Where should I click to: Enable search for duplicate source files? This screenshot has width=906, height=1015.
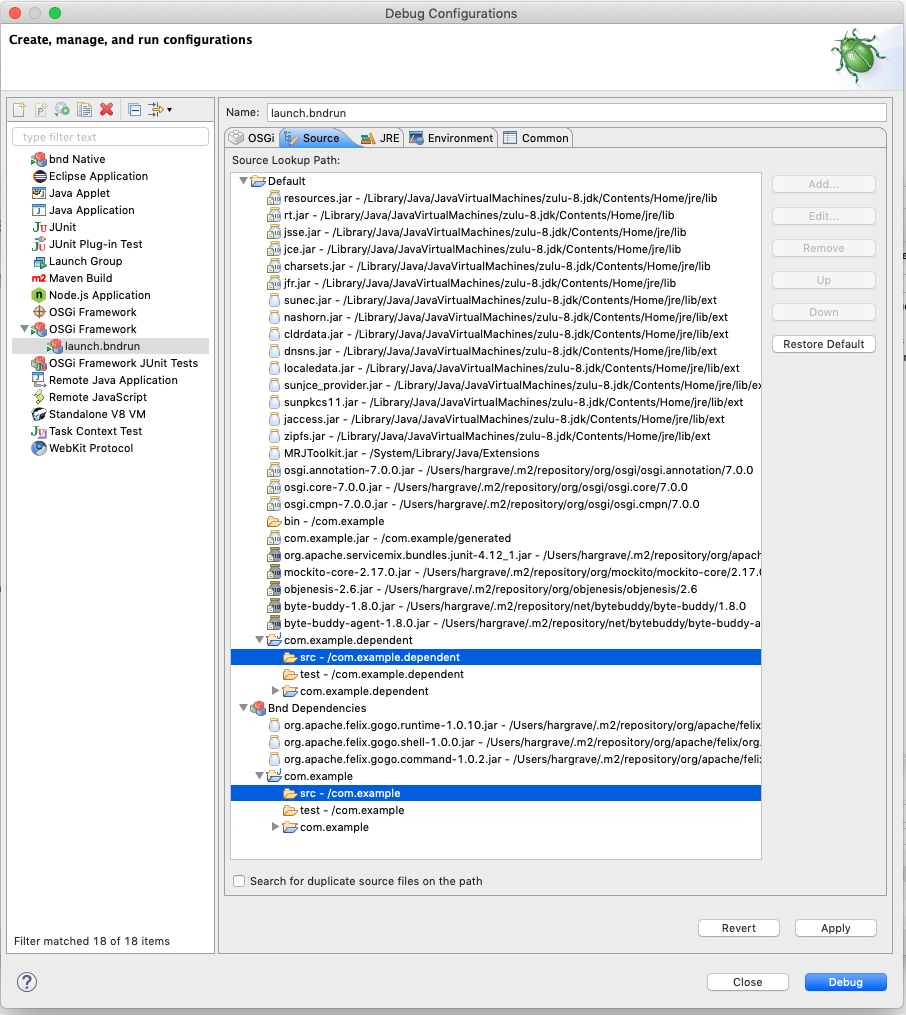coord(238,882)
